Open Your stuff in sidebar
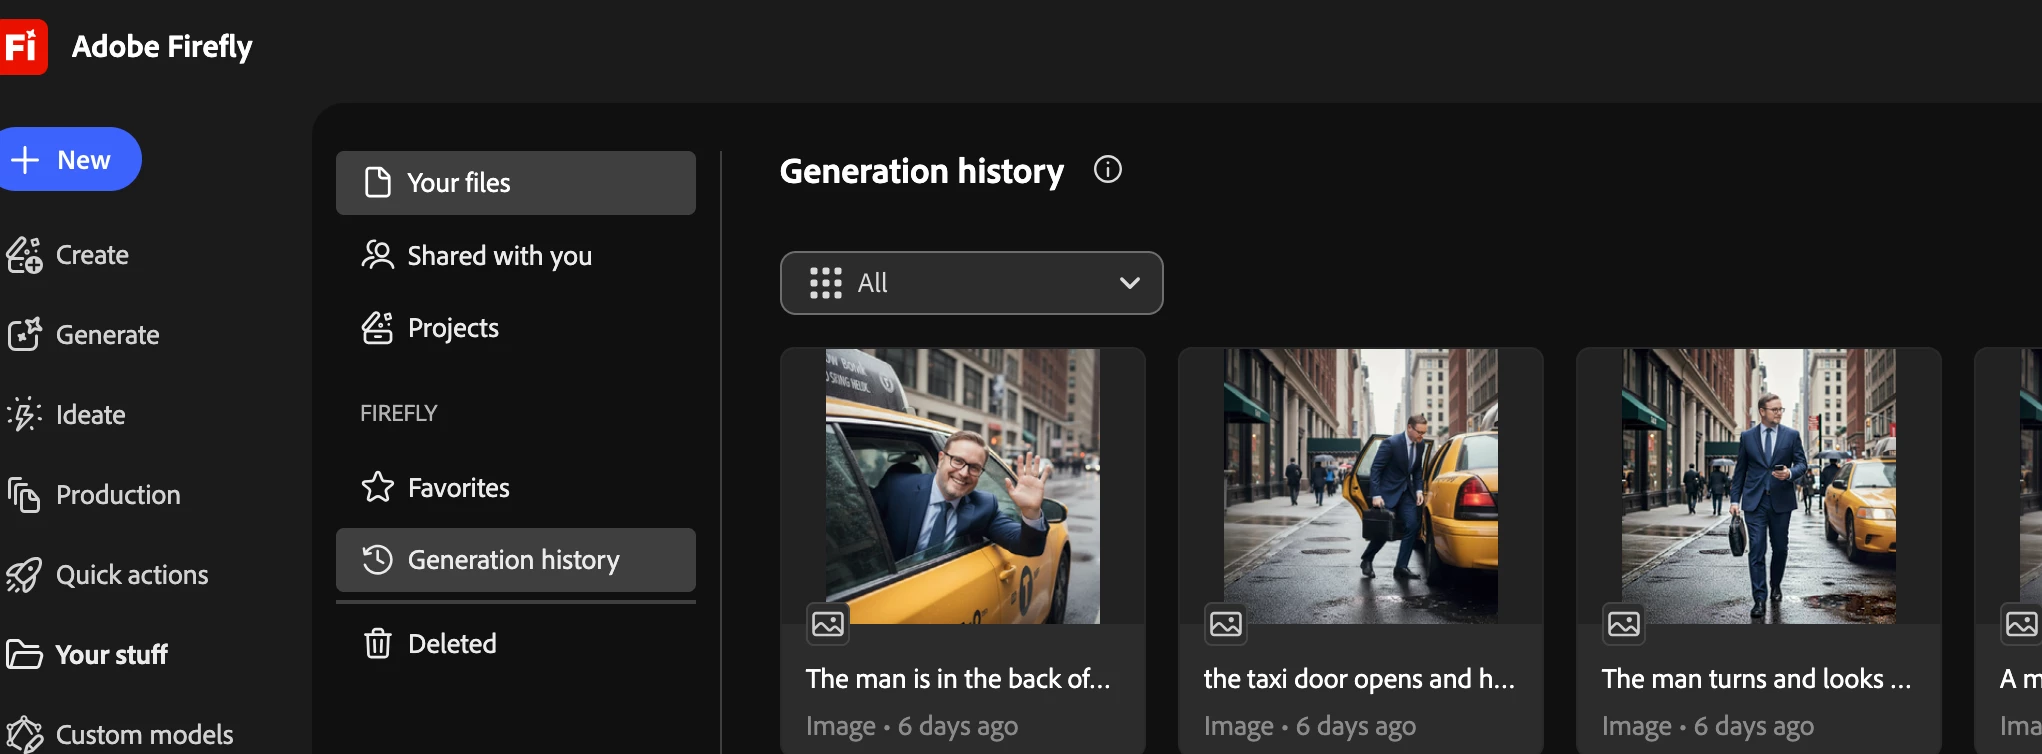This screenshot has height=754, width=2042. pyautogui.click(x=87, y=655)
